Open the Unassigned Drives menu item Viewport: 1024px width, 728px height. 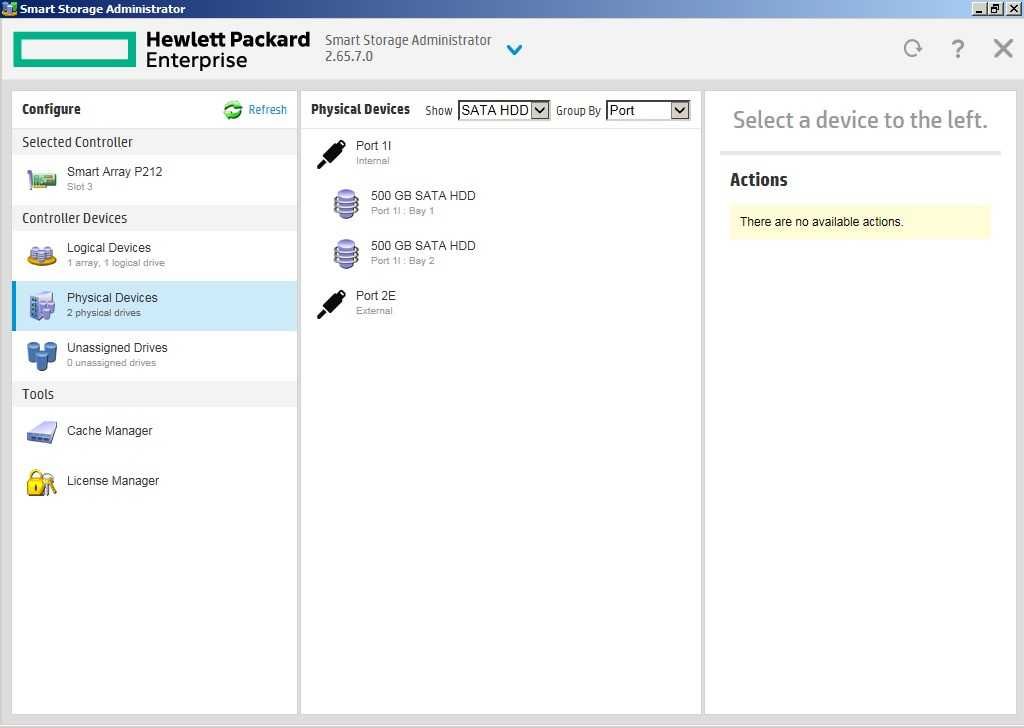coord(155,356)
